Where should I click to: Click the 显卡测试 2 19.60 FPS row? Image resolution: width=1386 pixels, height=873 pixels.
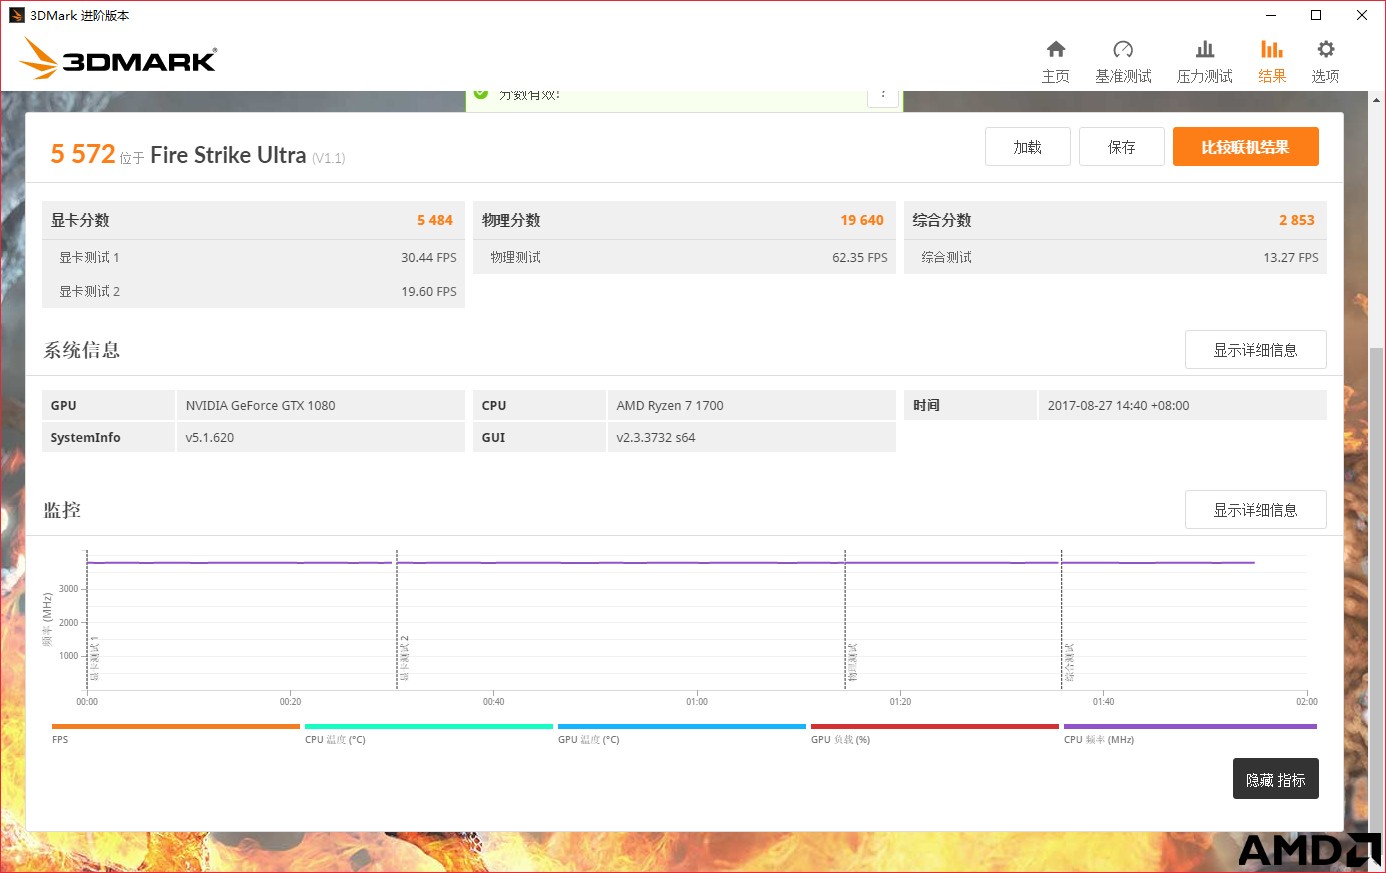[x=253, y=291]
